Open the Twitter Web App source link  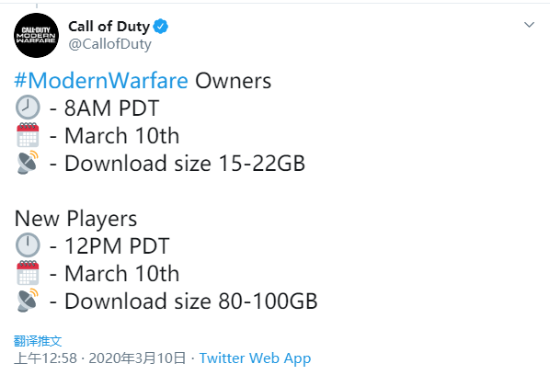(x=255, y=358)
